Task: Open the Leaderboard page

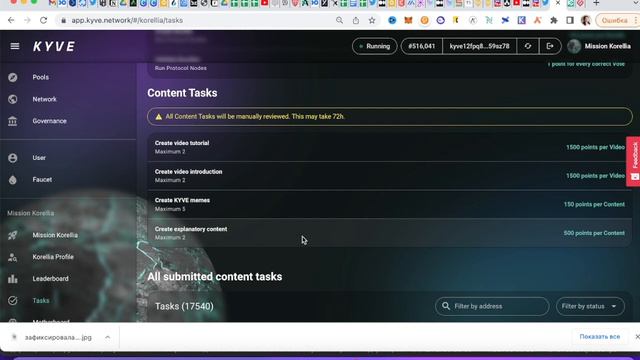Action: point(50,279)
